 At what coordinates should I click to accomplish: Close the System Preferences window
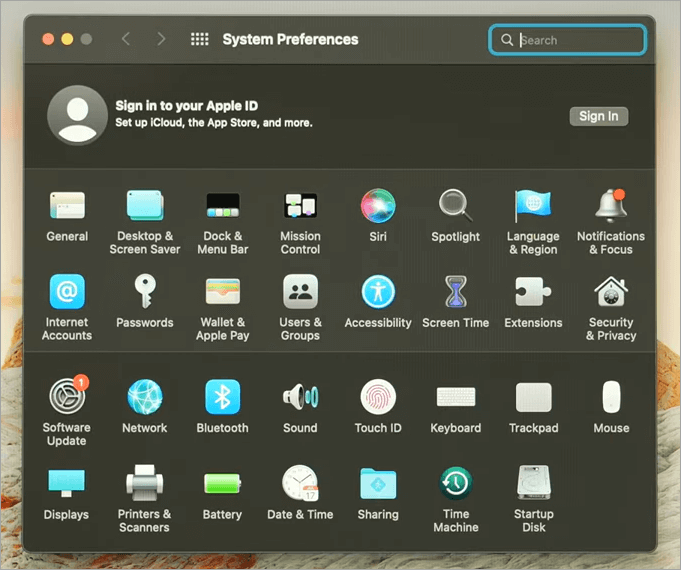[x=48, y=39]
